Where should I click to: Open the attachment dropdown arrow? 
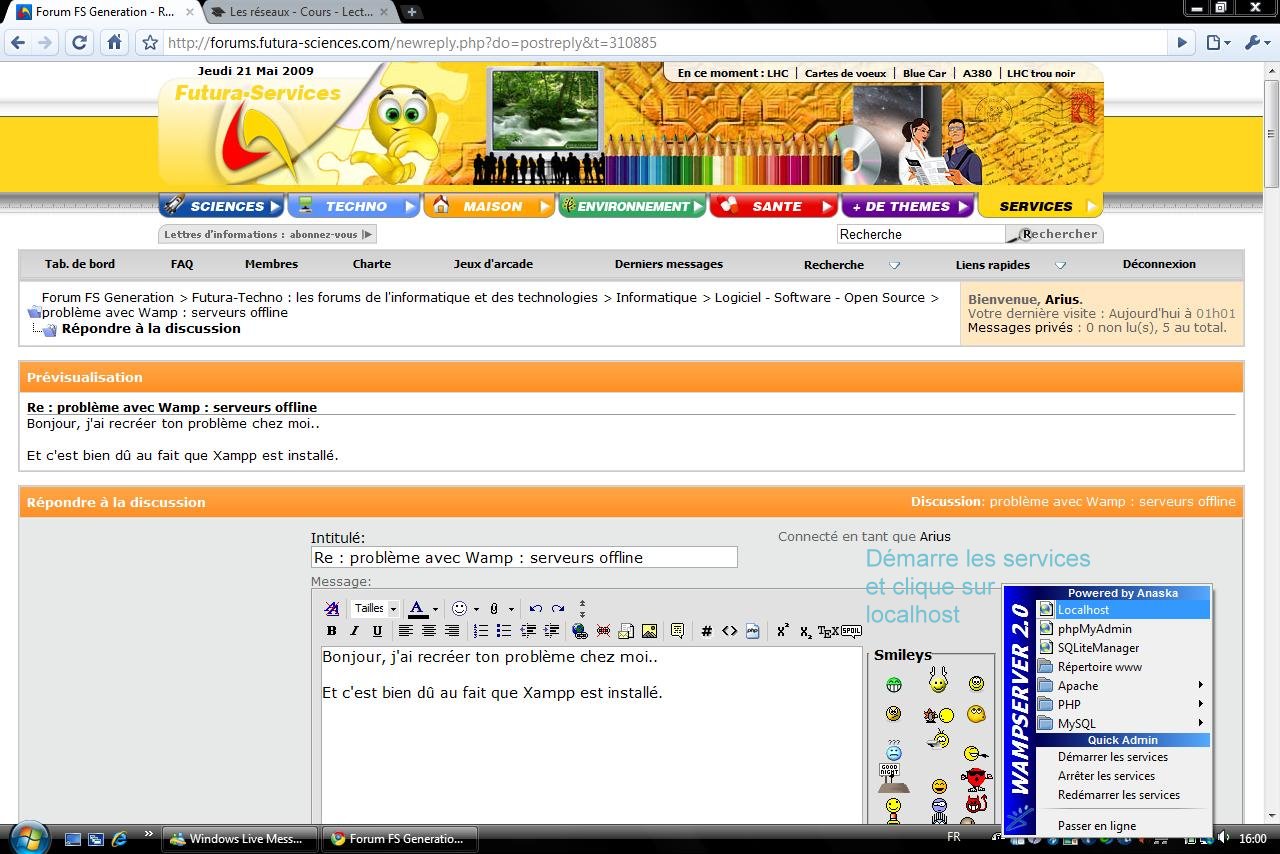(x=511, y=609)
